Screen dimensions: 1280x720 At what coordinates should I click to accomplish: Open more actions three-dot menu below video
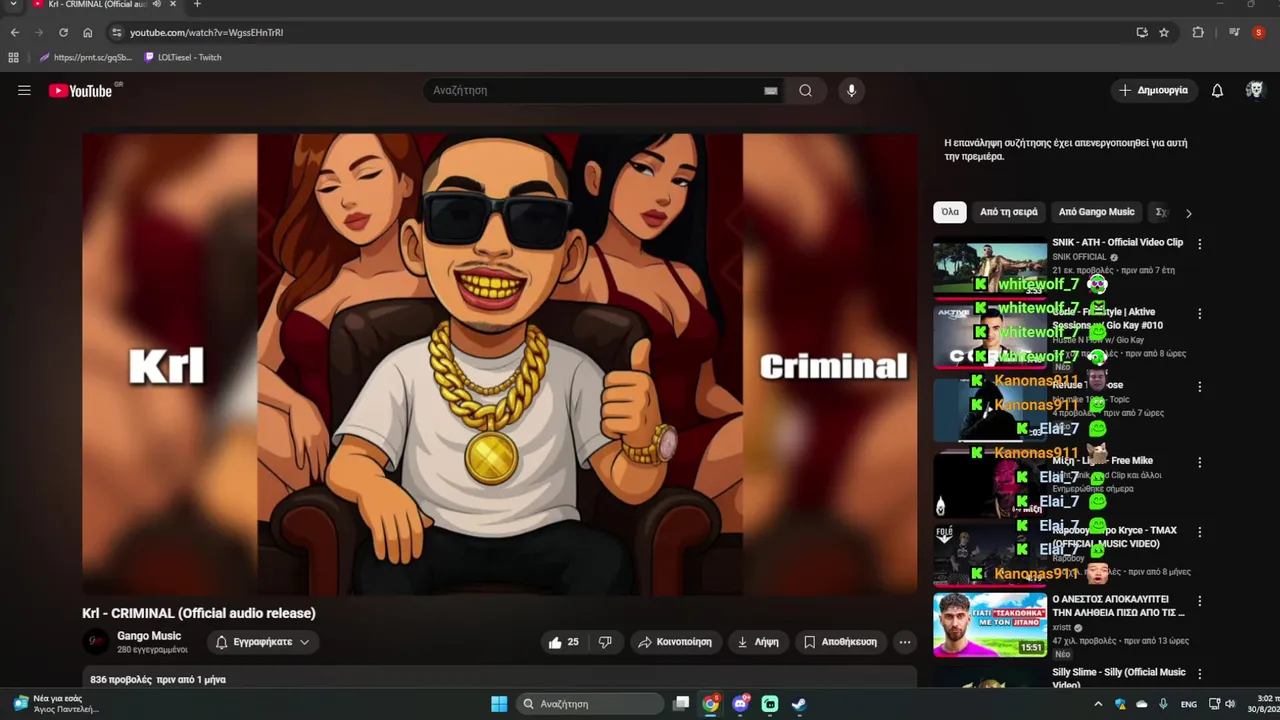(x=904, y=642)
